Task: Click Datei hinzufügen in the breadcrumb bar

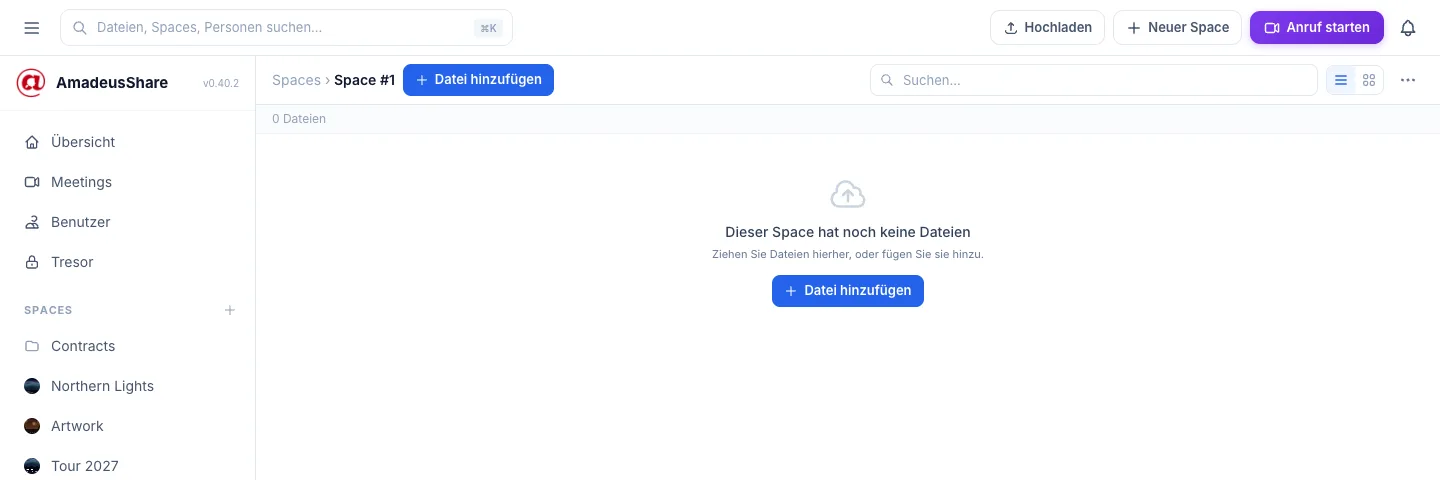Action: (x=478, y=80)
